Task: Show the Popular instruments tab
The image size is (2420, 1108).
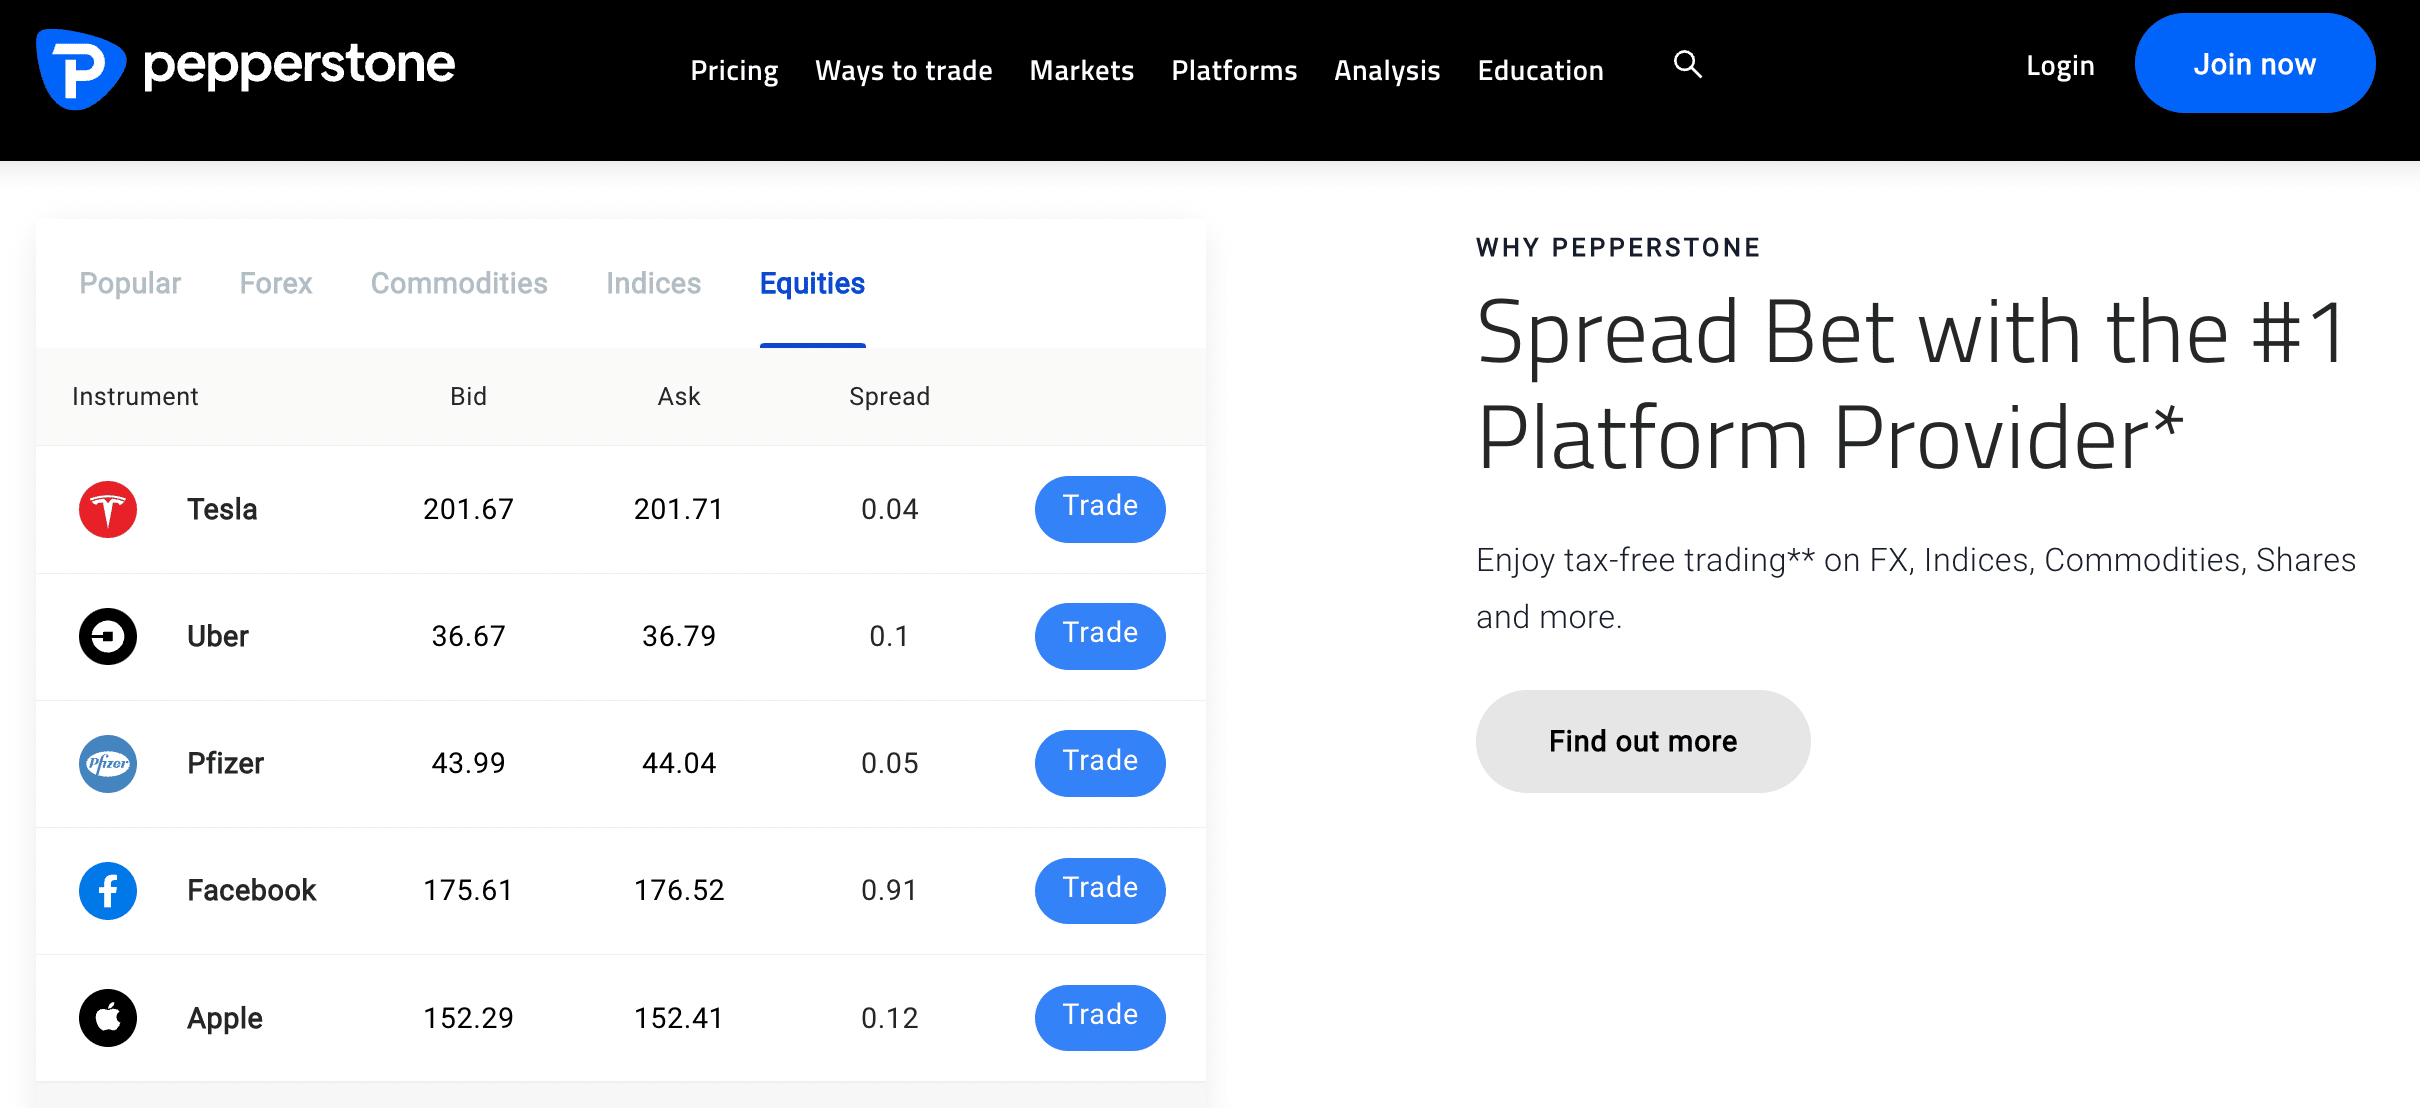Action: point(130,284)
